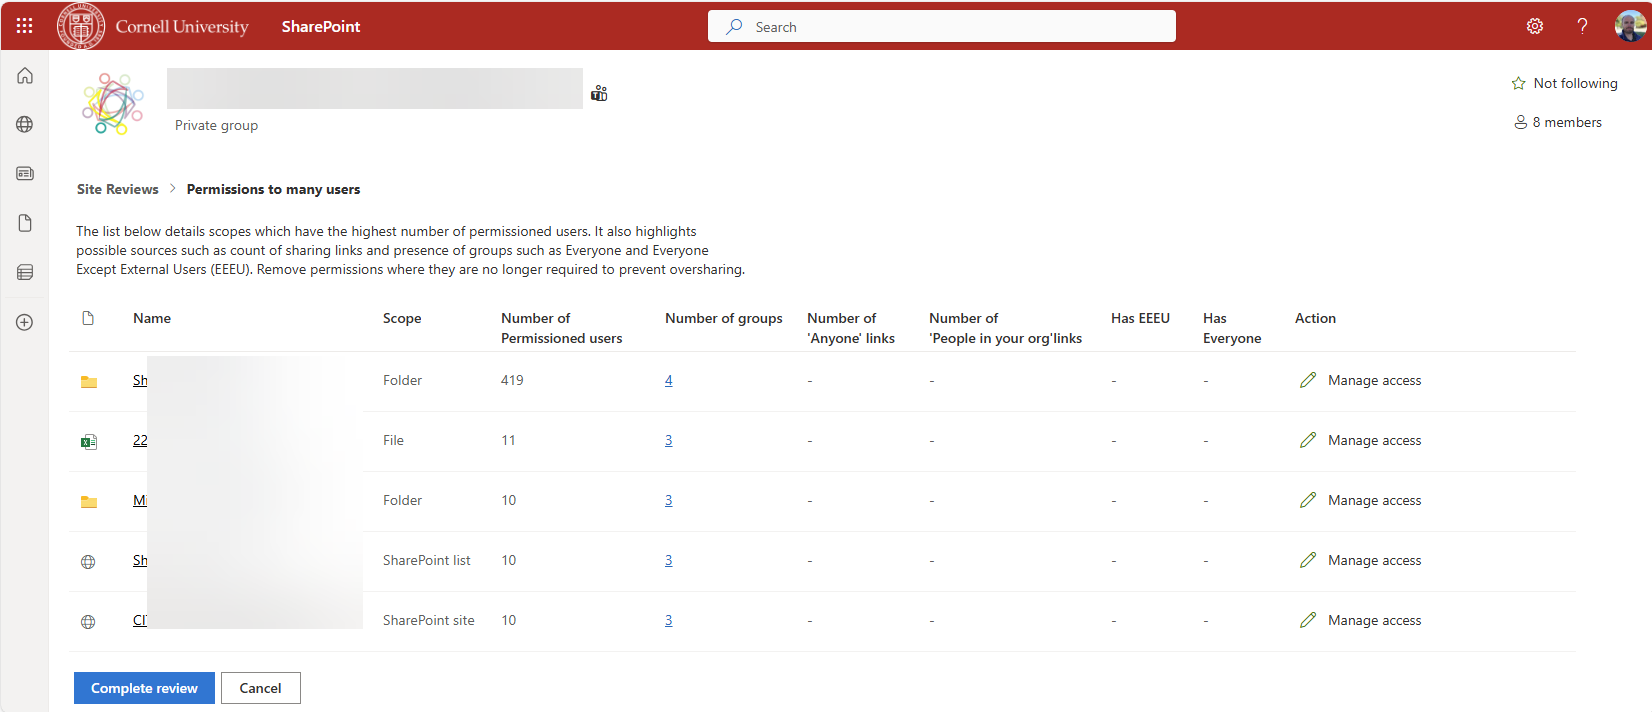Click the Create plus icon in left rail
Viewport: 1652px width, 712px height.
(25, 322)
